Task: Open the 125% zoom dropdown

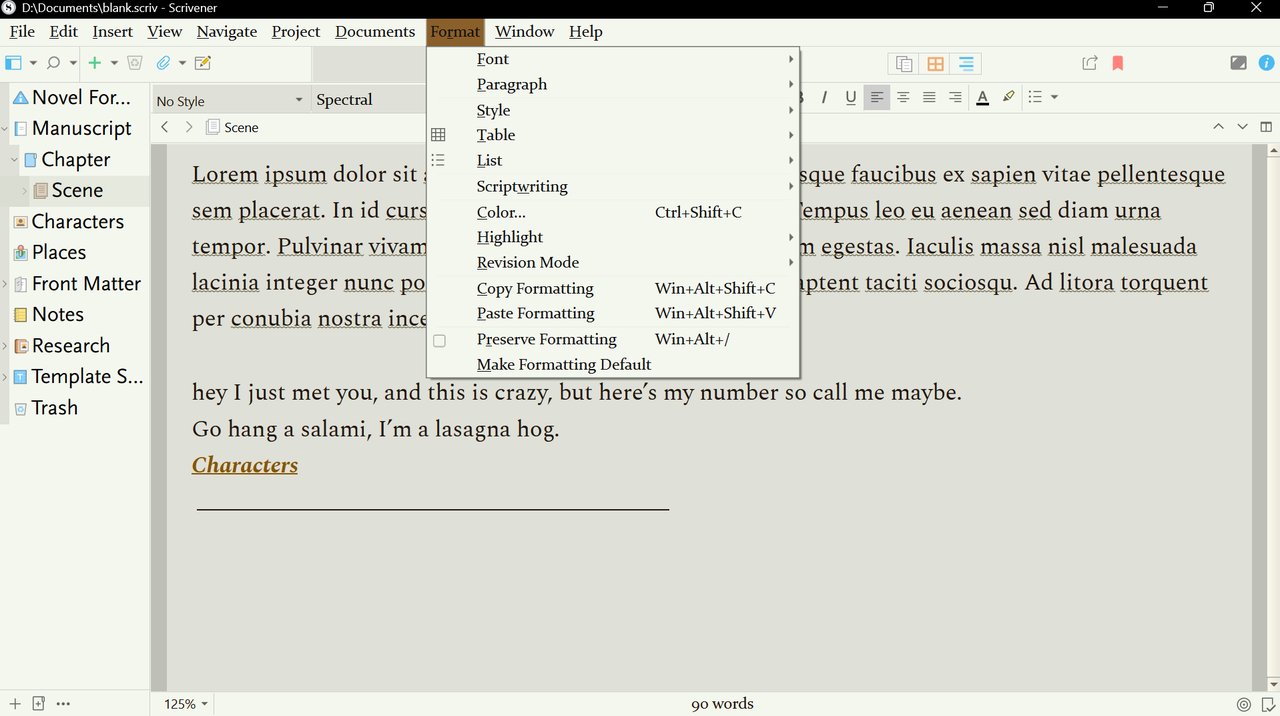Action: pos(186,704)
